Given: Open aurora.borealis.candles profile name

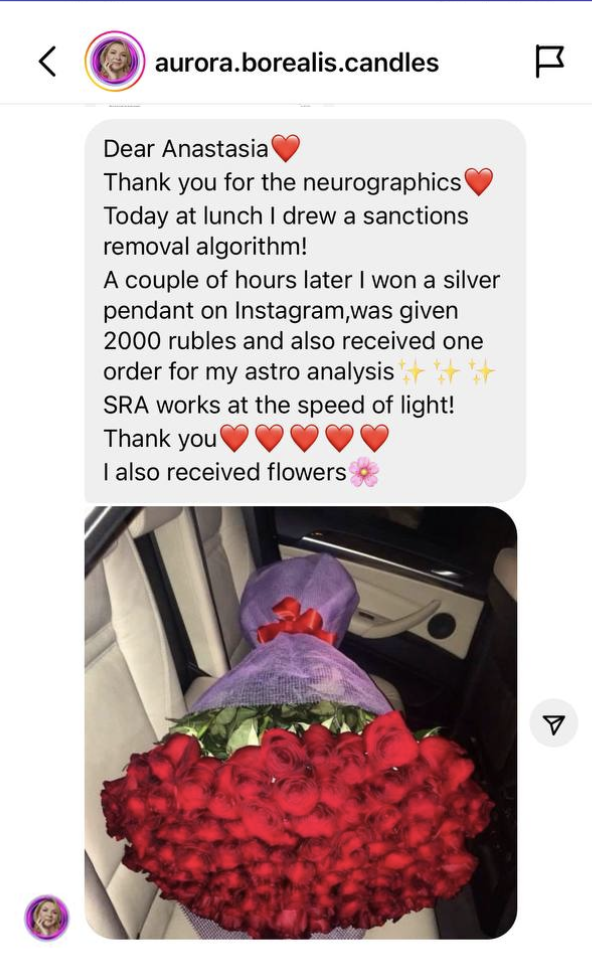Looking at the screenshot, I should point(297,63).
